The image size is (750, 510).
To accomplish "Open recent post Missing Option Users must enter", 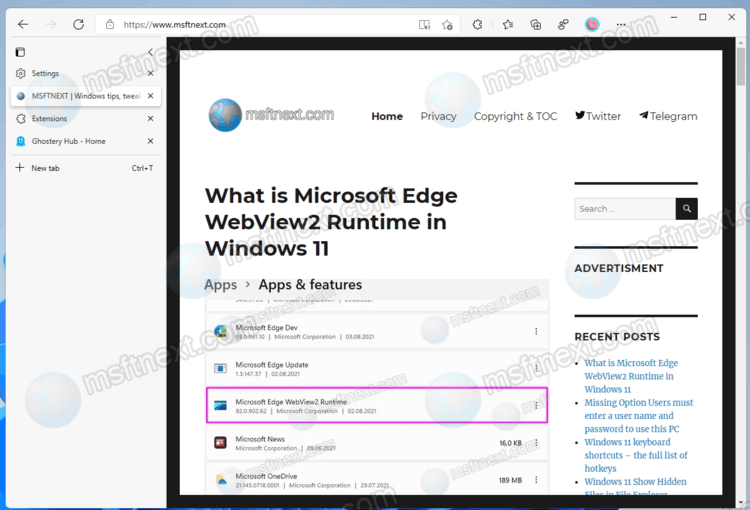I will click(639, 416).
